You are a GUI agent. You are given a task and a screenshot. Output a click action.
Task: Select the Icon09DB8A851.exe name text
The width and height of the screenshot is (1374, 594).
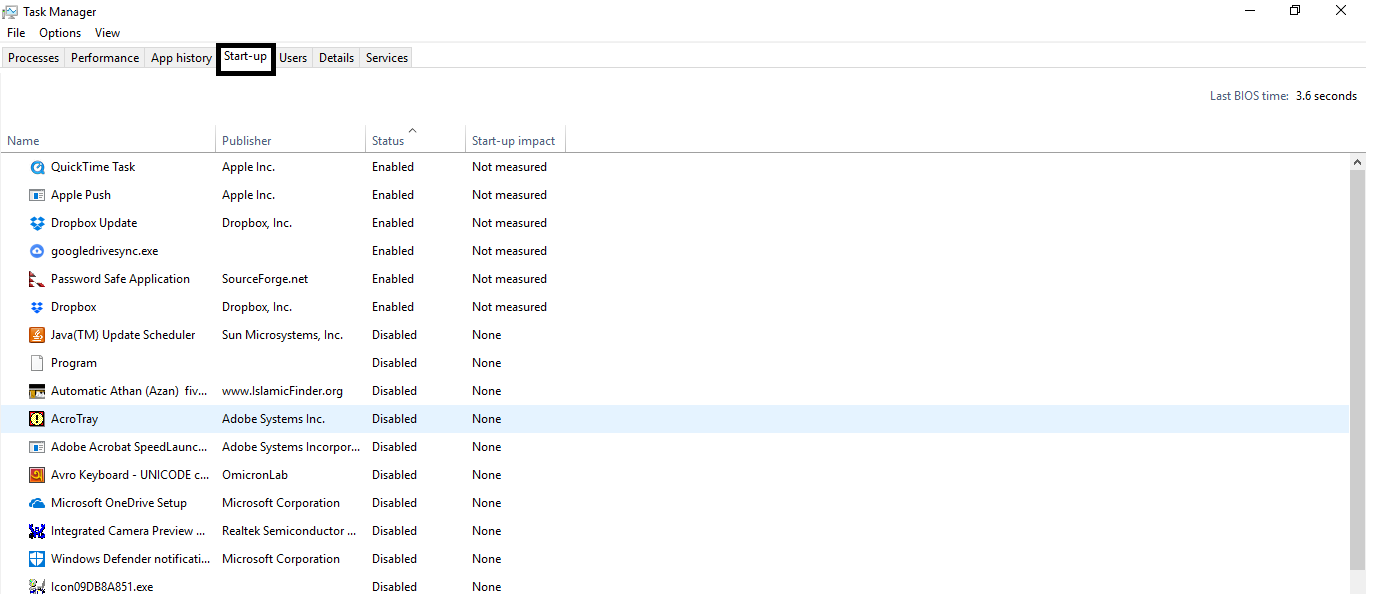pos(102,587)
